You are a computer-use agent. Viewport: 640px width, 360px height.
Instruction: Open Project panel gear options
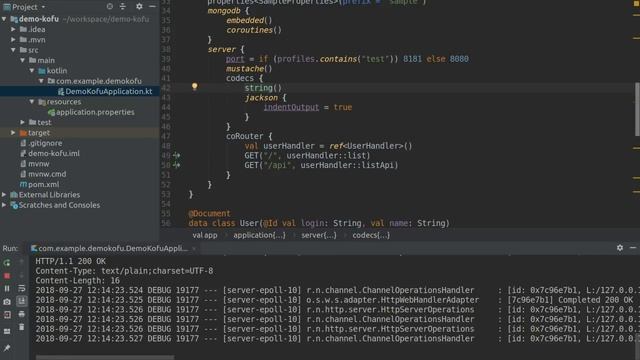click(x=139, y=7)
